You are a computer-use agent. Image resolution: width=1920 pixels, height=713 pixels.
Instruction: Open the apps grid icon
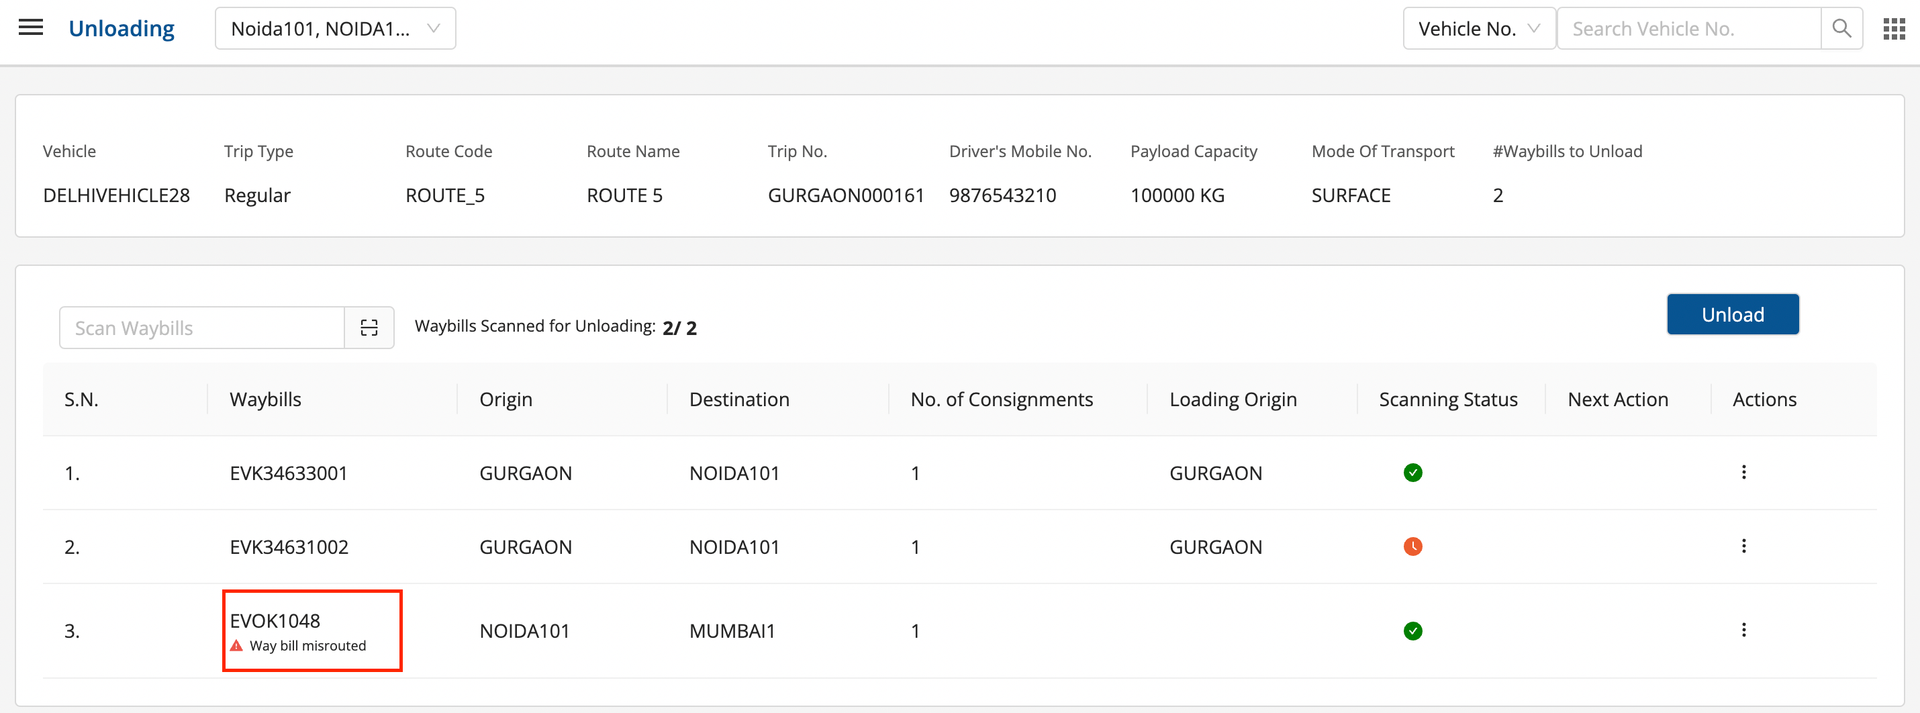coord(1894,29)
